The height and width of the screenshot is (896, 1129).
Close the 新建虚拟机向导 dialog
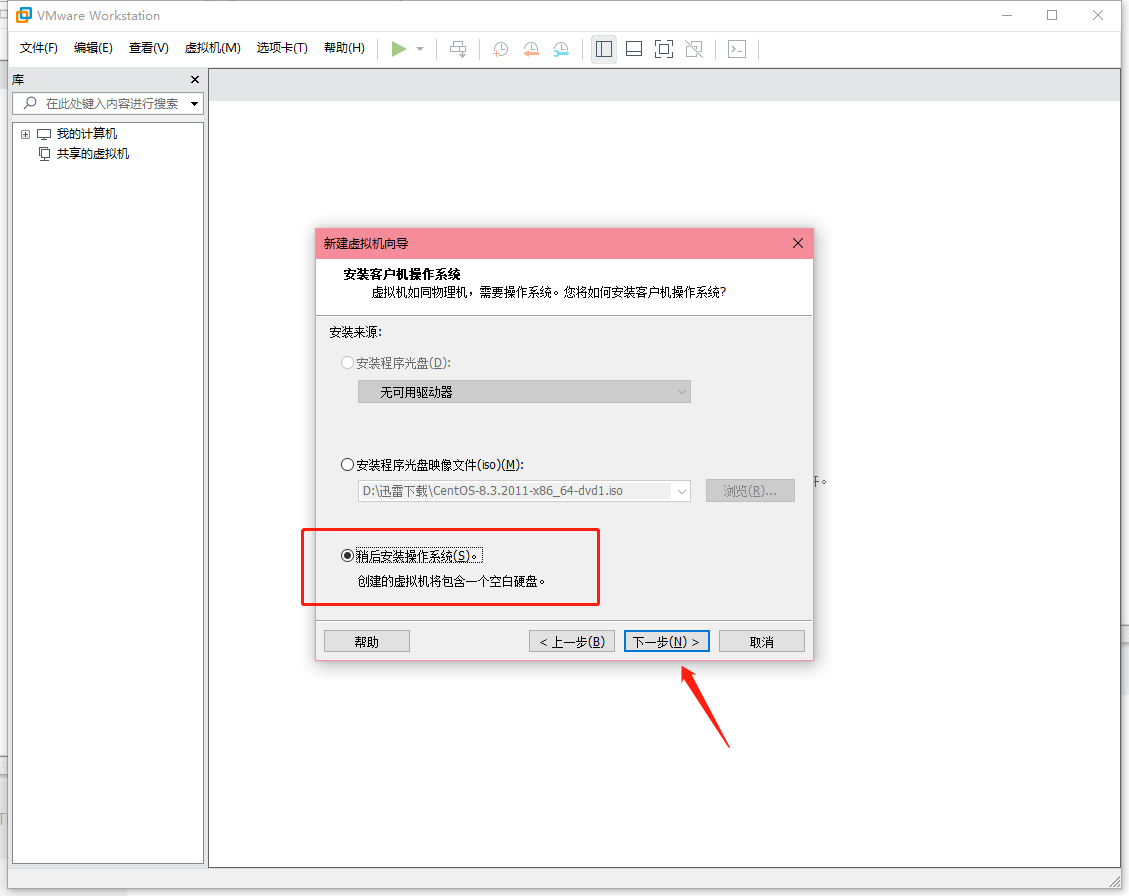798,243
